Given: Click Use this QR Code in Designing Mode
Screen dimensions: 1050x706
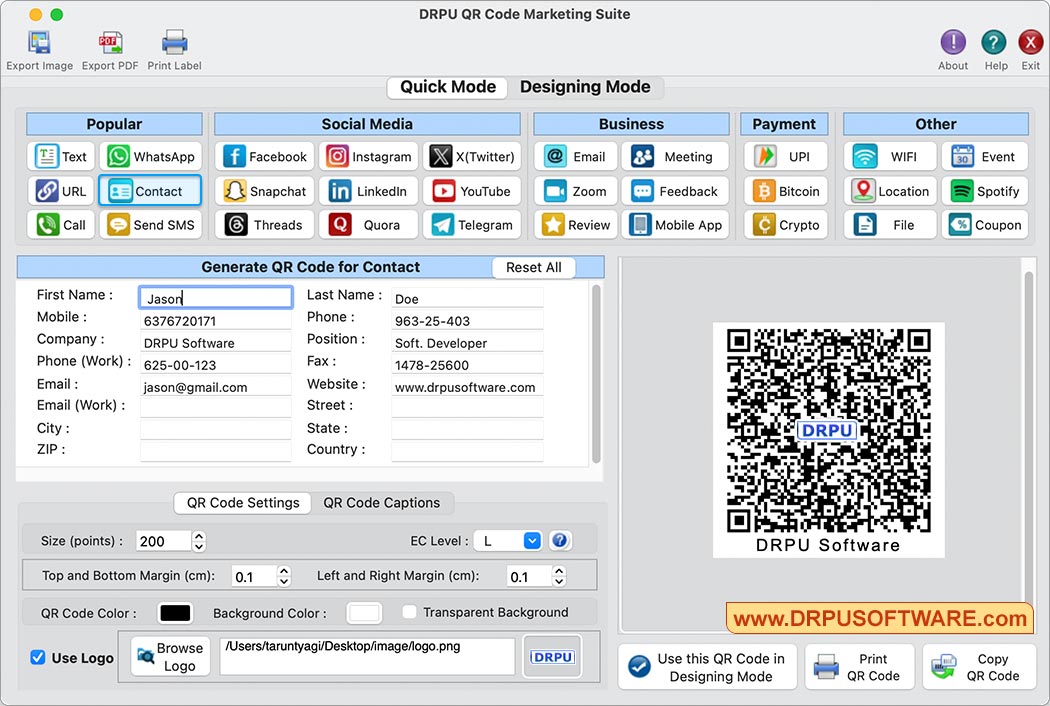Looking at the screenshot, I should [707, 666].
